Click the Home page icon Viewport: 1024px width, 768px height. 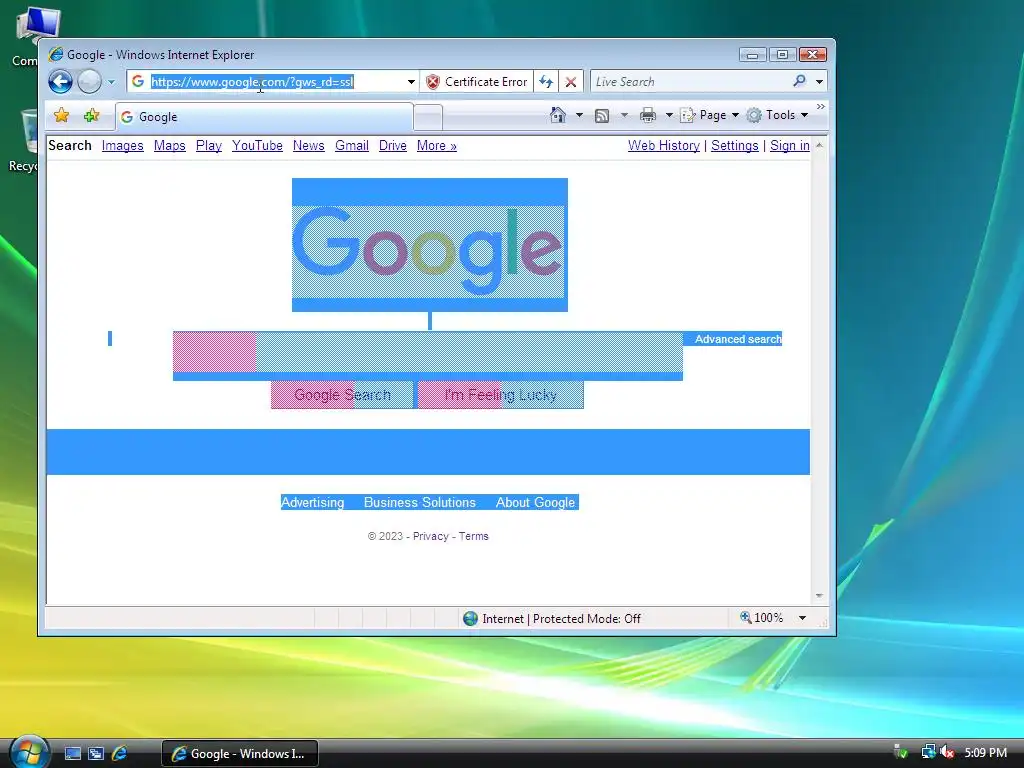558,115
